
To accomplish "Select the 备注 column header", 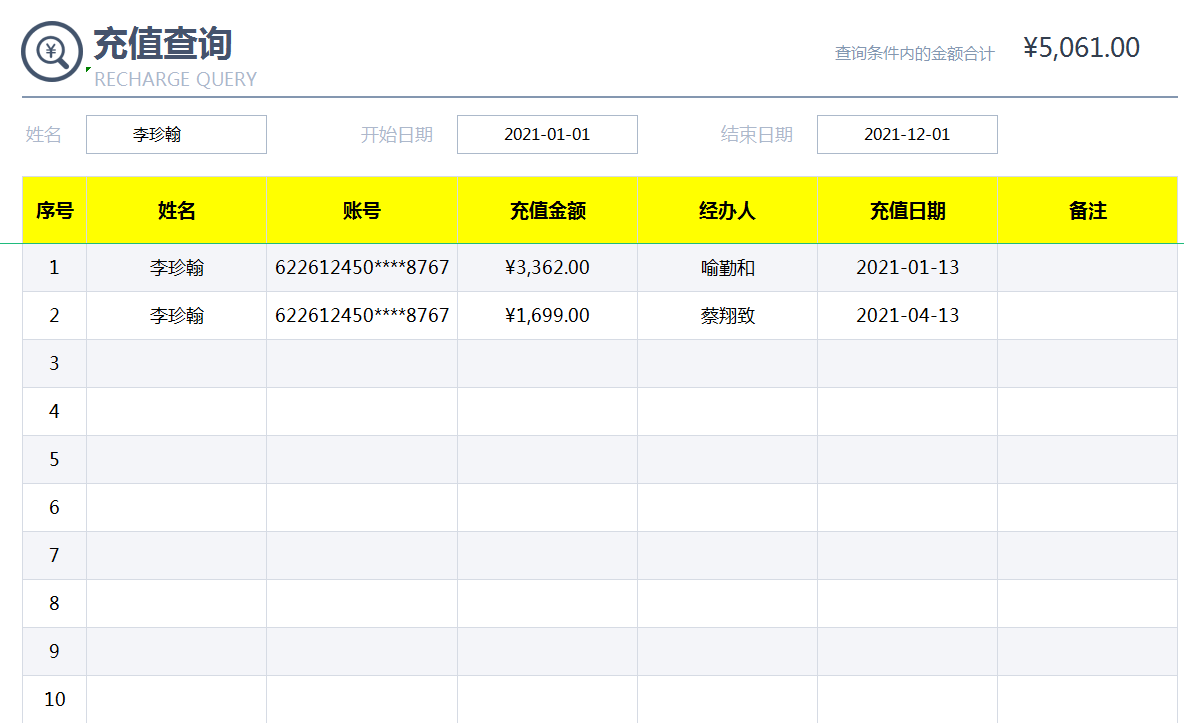I will click(1087, 210).
